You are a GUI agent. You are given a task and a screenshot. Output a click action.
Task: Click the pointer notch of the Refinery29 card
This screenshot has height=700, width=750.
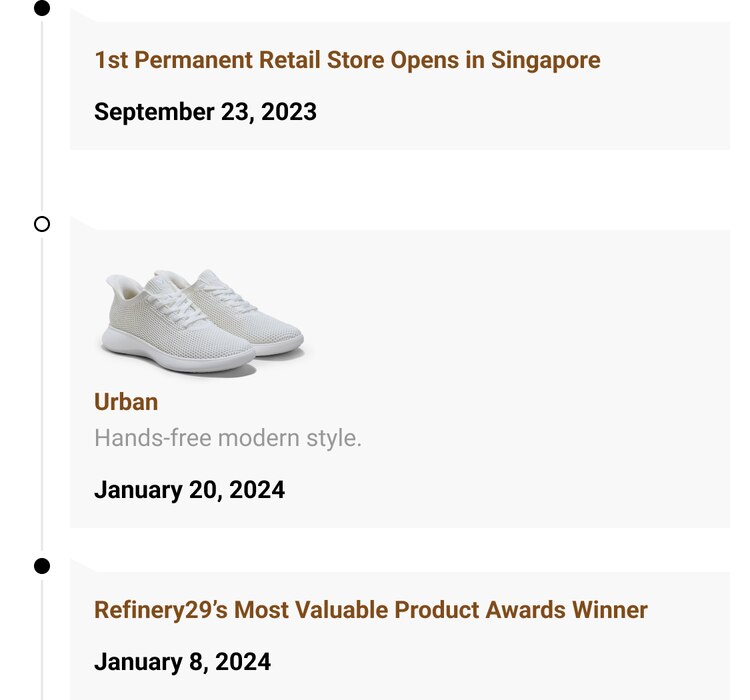(x=82, y=566)
